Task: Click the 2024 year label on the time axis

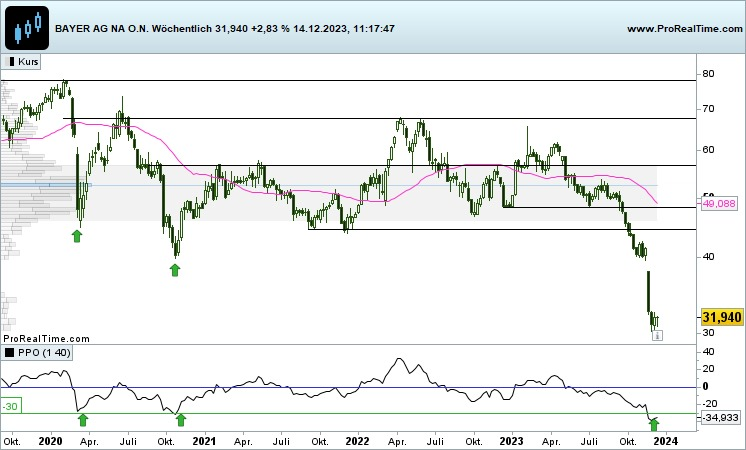Action: click(x=665, y=441)
